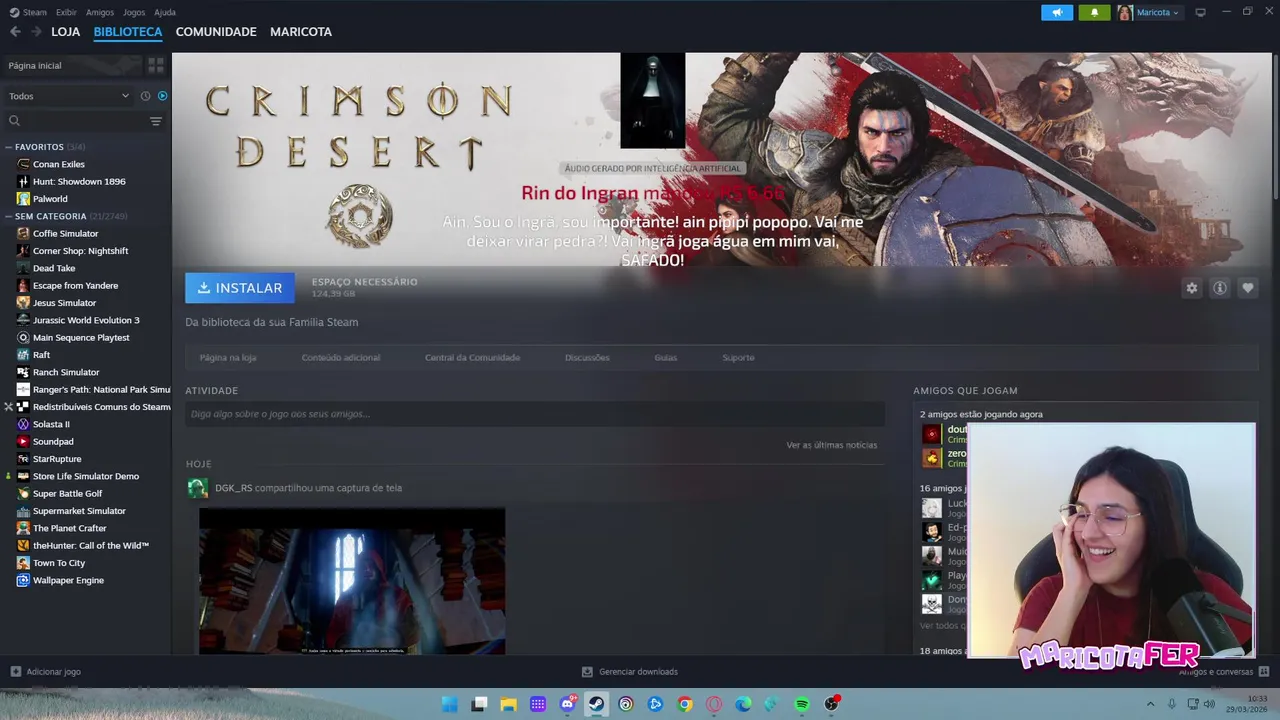
Task: Click the library search field
Action: click(78, 121)
